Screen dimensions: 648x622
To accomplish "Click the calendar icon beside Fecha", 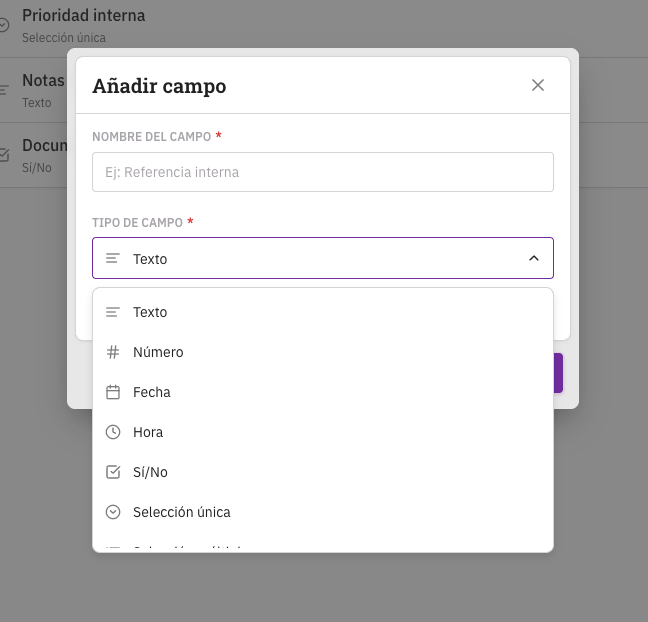I will [113, 392].
